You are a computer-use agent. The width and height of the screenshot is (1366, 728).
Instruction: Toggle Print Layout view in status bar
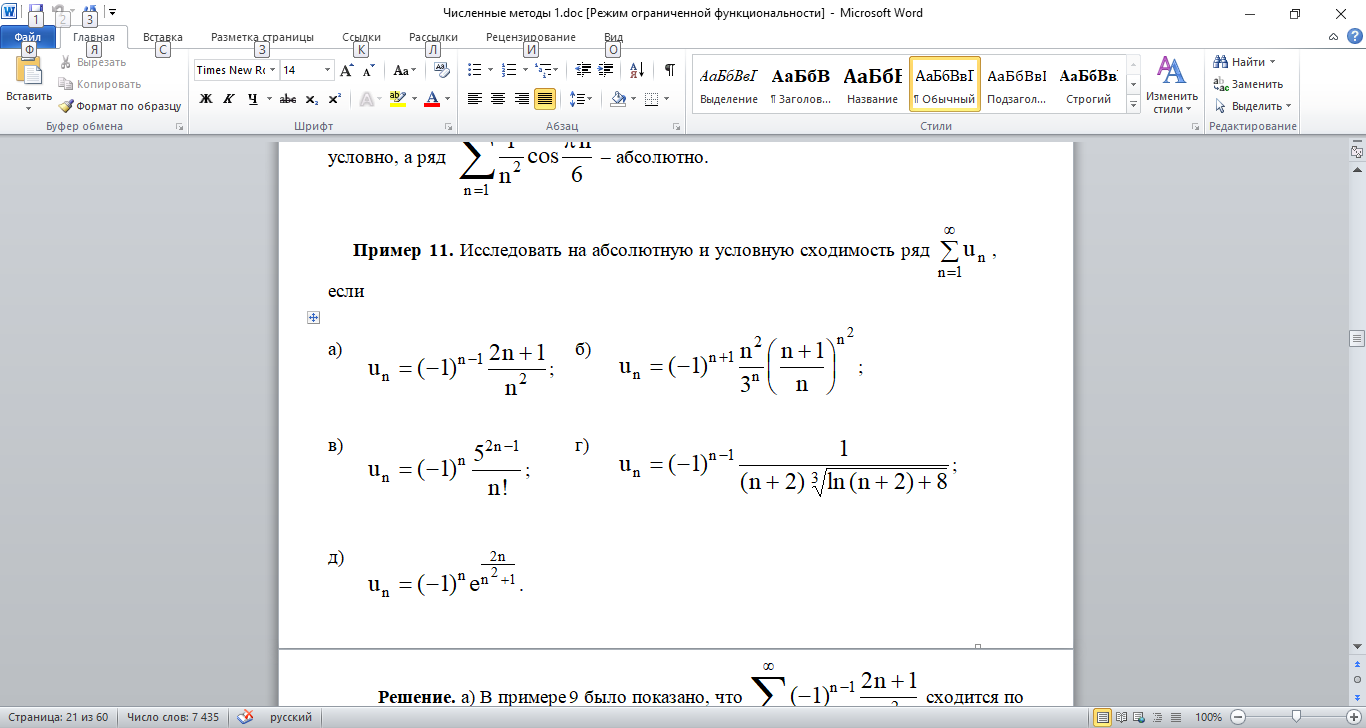tap(1103, 717)
